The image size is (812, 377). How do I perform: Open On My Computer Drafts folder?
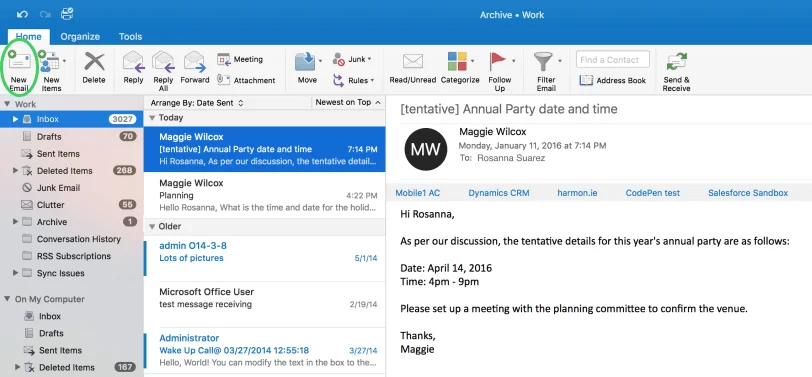pyautogui.click(x=71, y=333)
